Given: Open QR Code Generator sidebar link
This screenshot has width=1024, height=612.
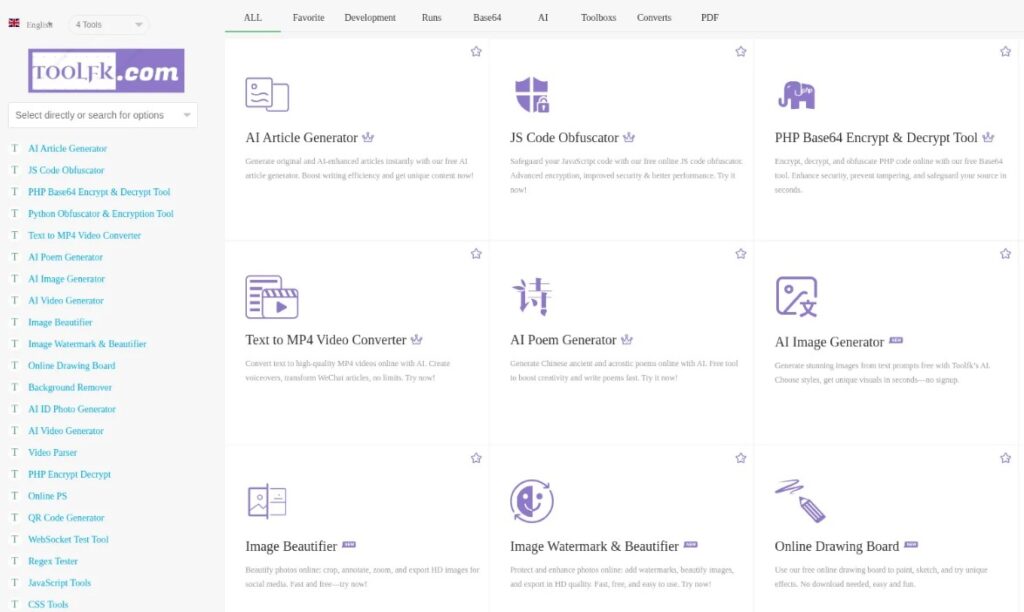Looking at the screenshot, I should [x=66, y=518].
